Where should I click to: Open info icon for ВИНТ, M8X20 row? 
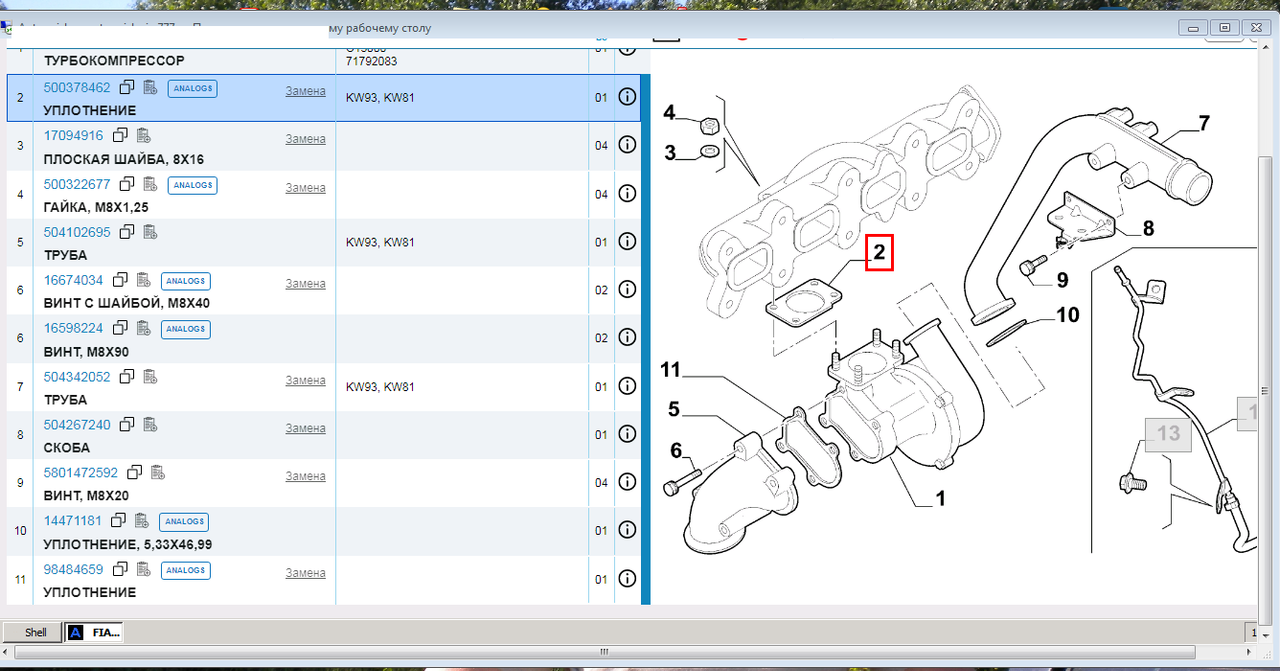[627, 482]
